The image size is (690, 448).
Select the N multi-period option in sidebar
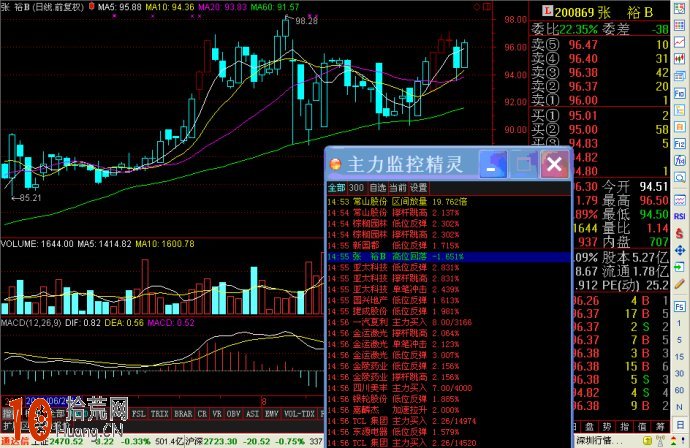[679, 407]
